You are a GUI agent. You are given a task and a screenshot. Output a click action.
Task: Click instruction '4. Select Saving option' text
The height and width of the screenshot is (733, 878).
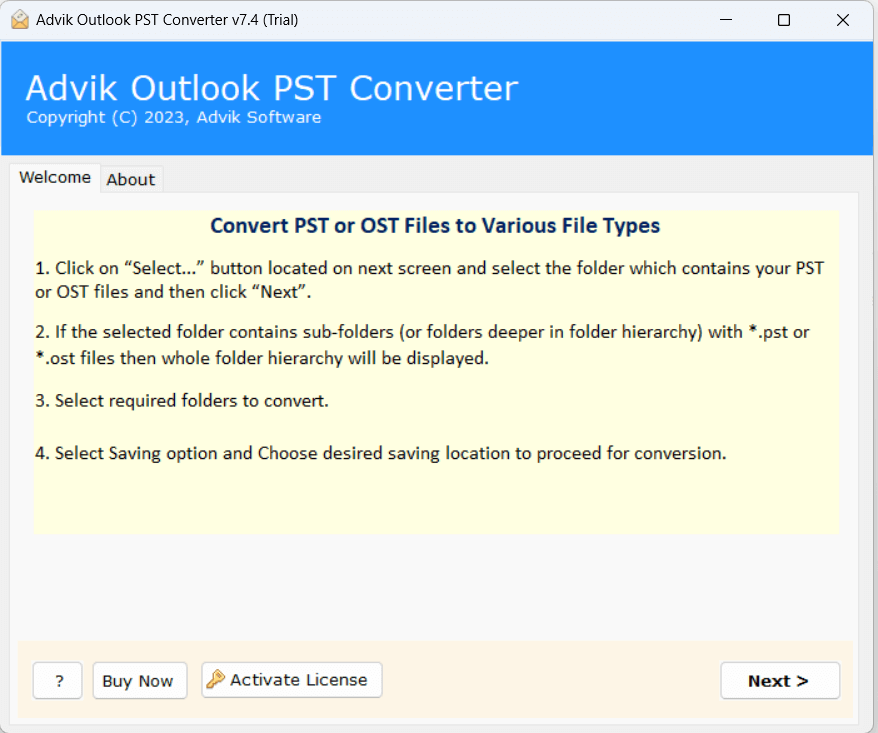click(380, 453)
